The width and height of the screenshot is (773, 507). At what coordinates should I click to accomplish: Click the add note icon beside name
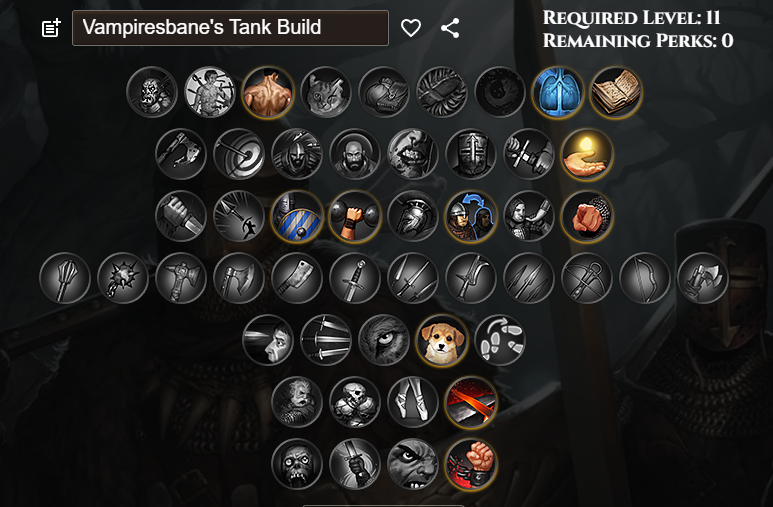click(51, 28)
